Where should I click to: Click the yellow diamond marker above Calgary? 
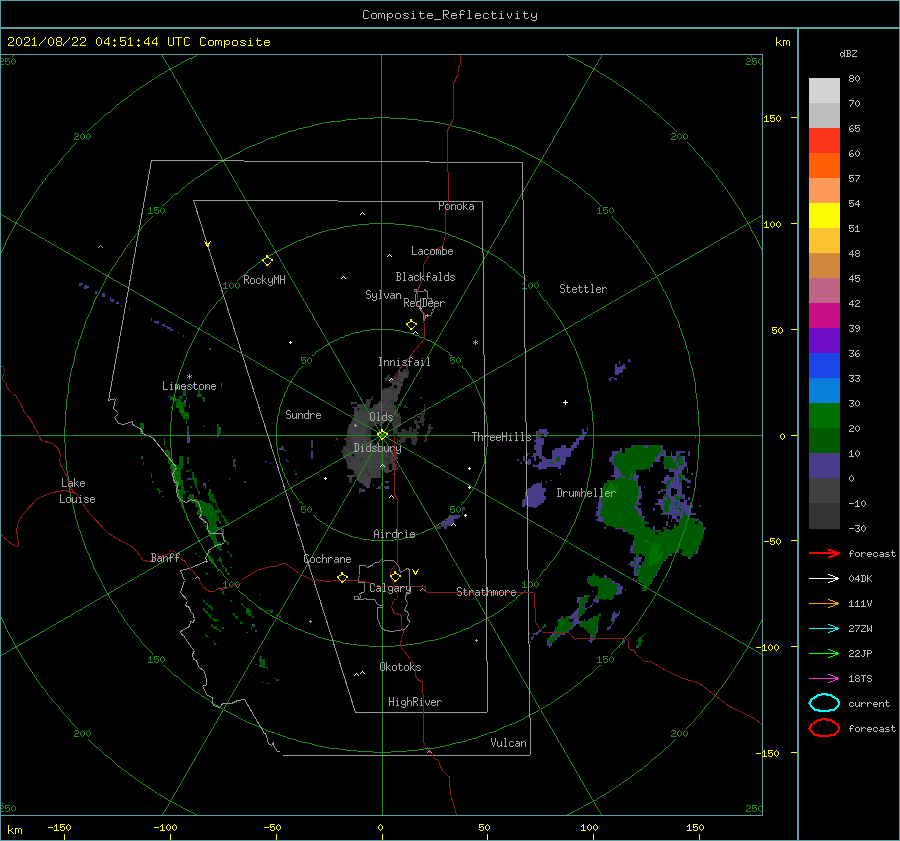[395, 576]
